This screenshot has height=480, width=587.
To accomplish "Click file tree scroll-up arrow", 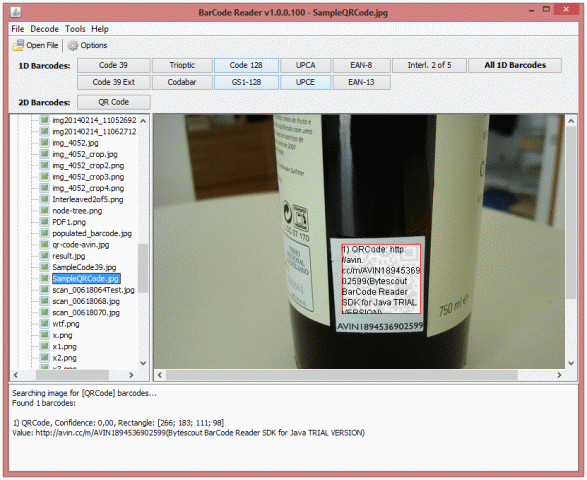I will (143, 121).
